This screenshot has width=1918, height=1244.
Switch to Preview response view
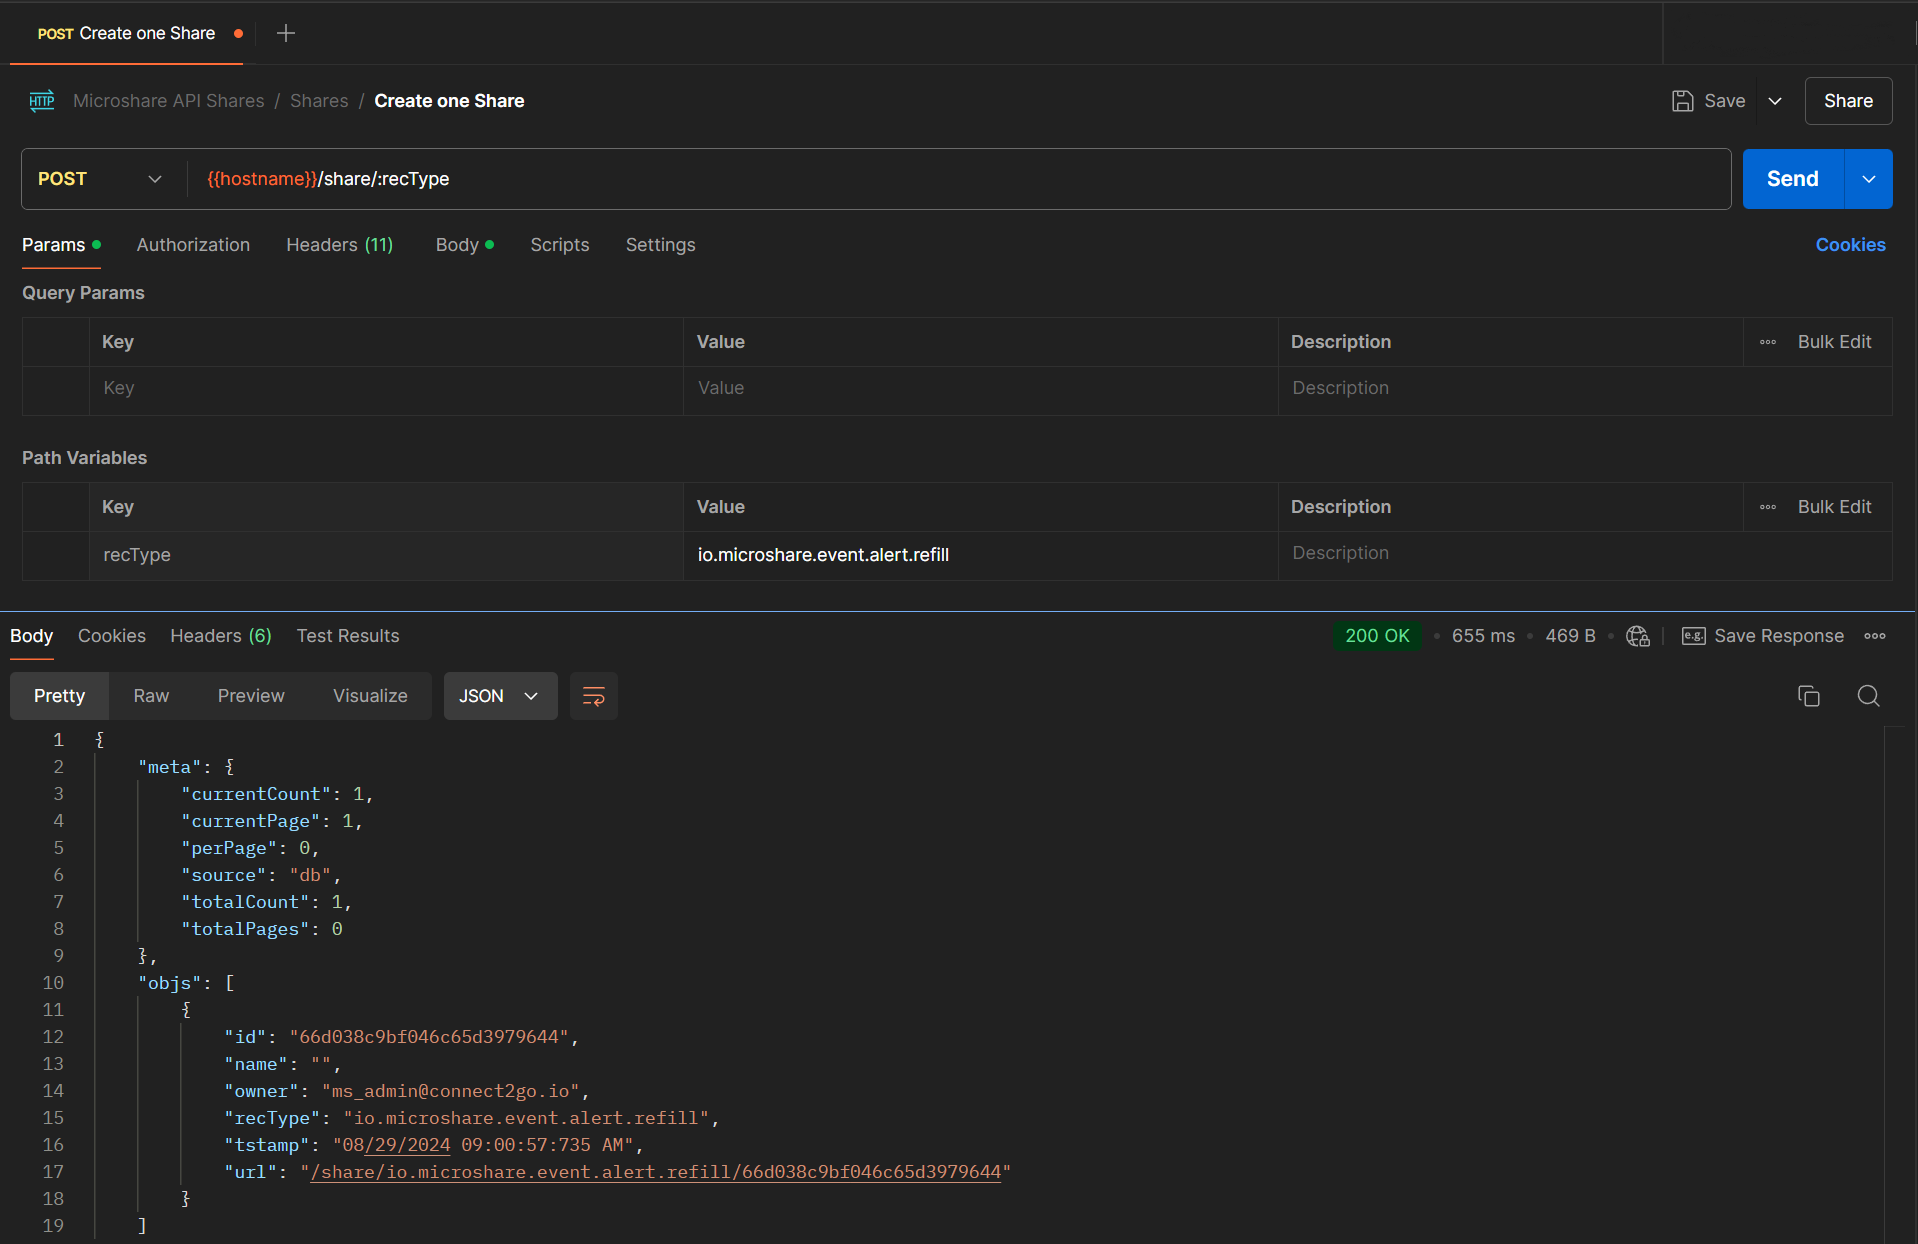click(x=251, y=696)
